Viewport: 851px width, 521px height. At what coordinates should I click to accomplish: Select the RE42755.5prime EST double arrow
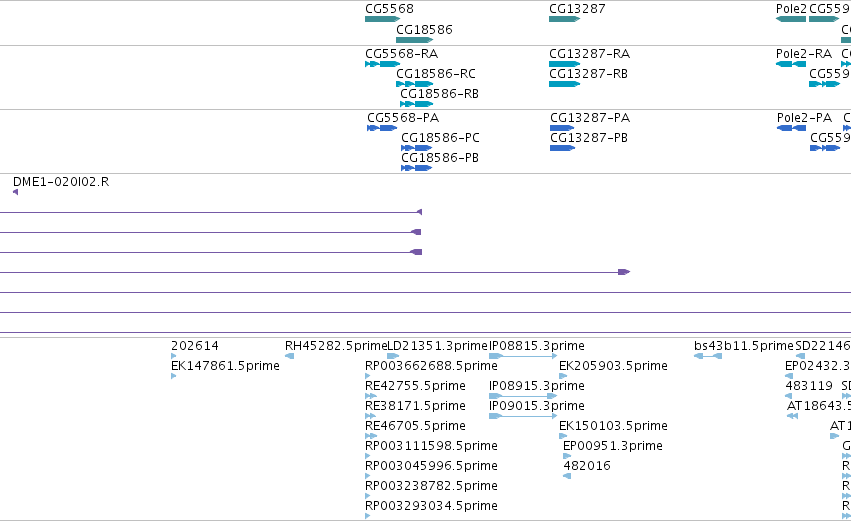pos(371,396)
